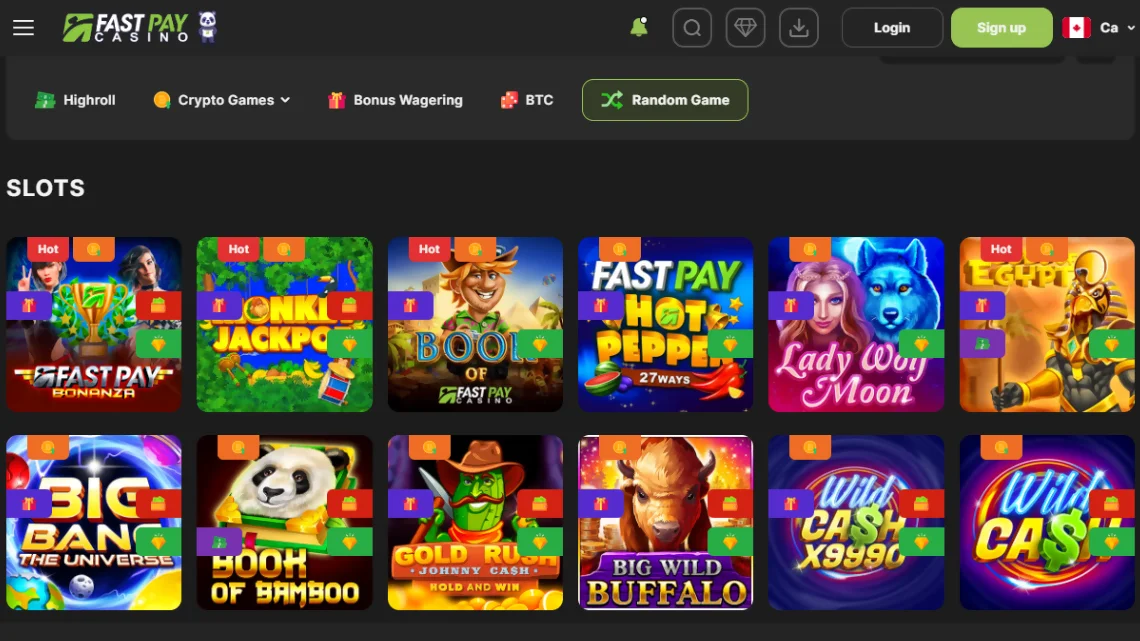Image resolution: width=1140 pixels, height=641 pixels.
Task: Open game search with the magnifier icon
Action: coord(692,28)
